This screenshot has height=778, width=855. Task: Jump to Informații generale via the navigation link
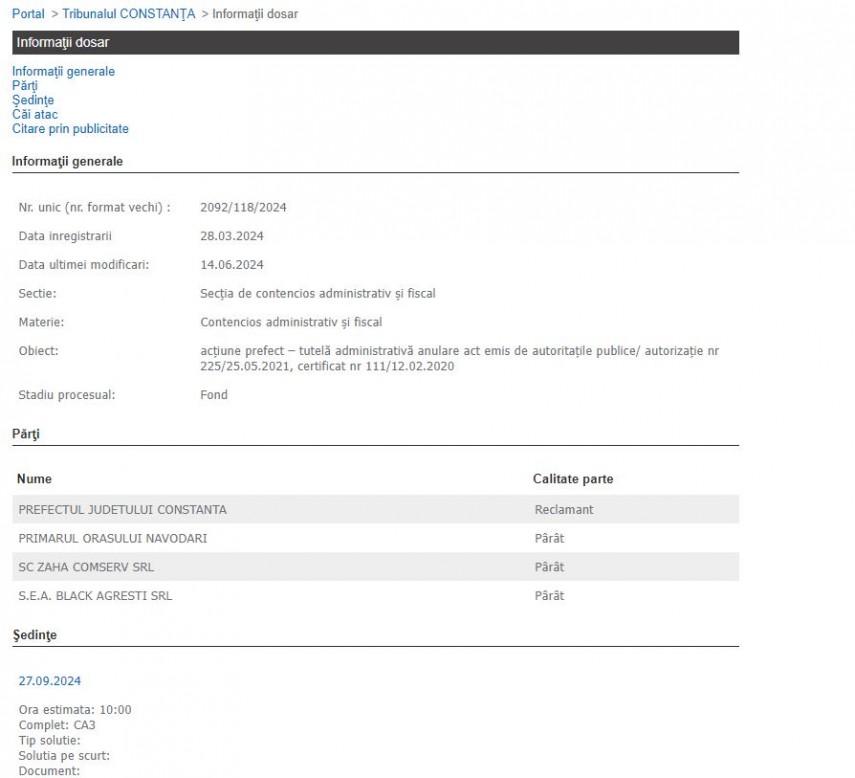point(63,72)
